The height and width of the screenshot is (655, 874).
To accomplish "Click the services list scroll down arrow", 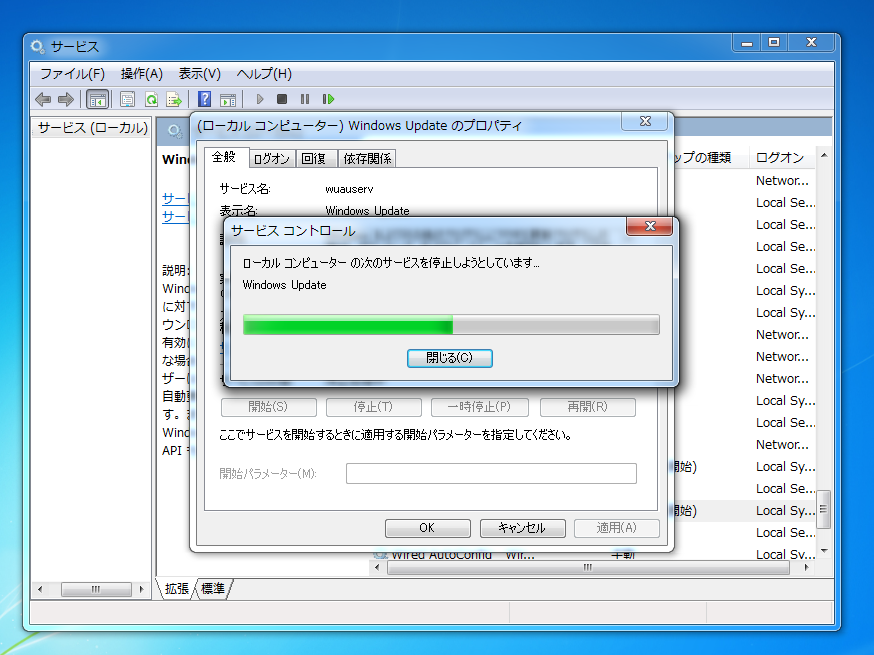I will point(824,551).
